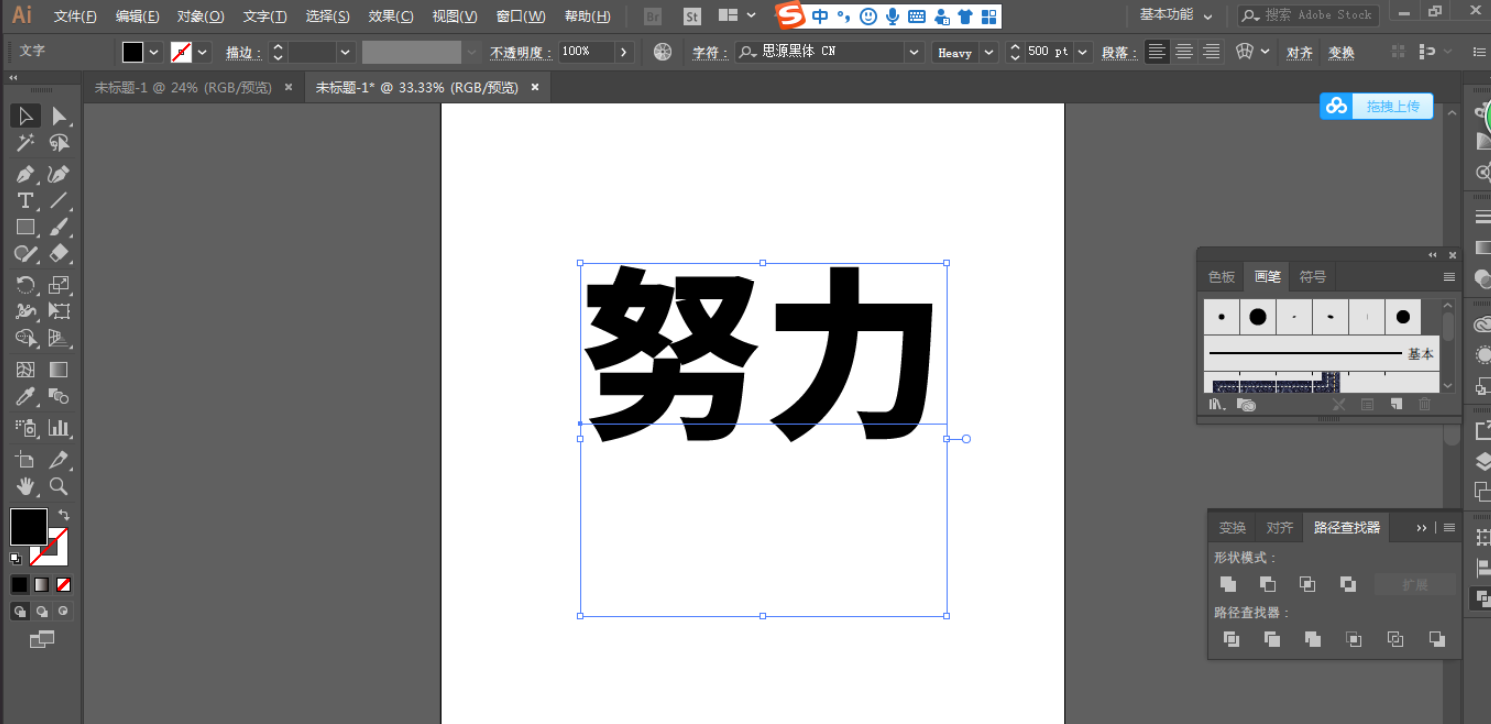Enable Draw Behind mode
1491x724 pixels.
point(42,611)
